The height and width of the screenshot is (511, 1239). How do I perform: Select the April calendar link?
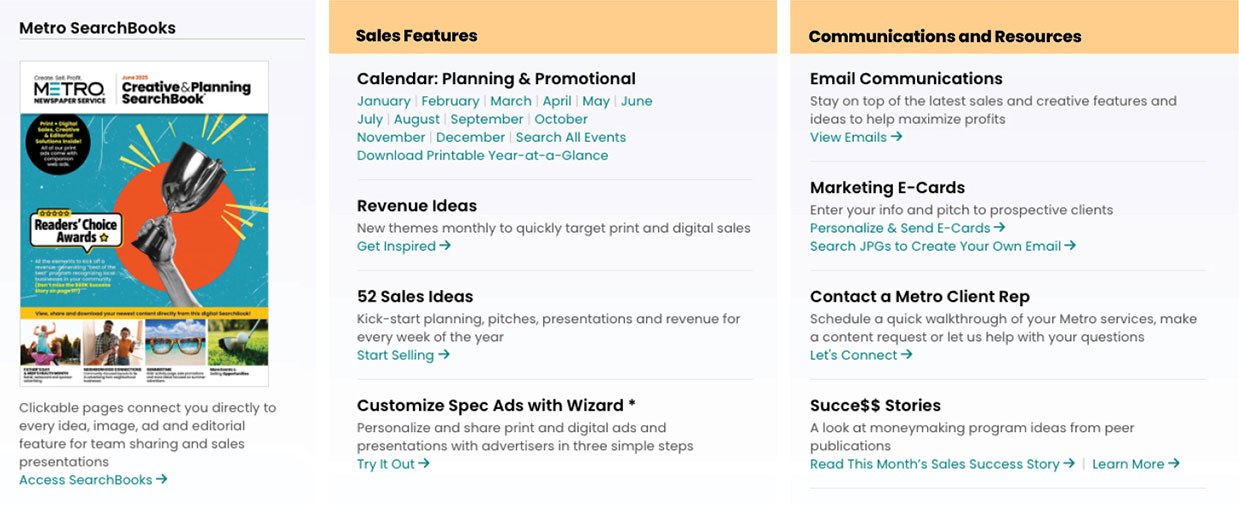click(557, 101)
